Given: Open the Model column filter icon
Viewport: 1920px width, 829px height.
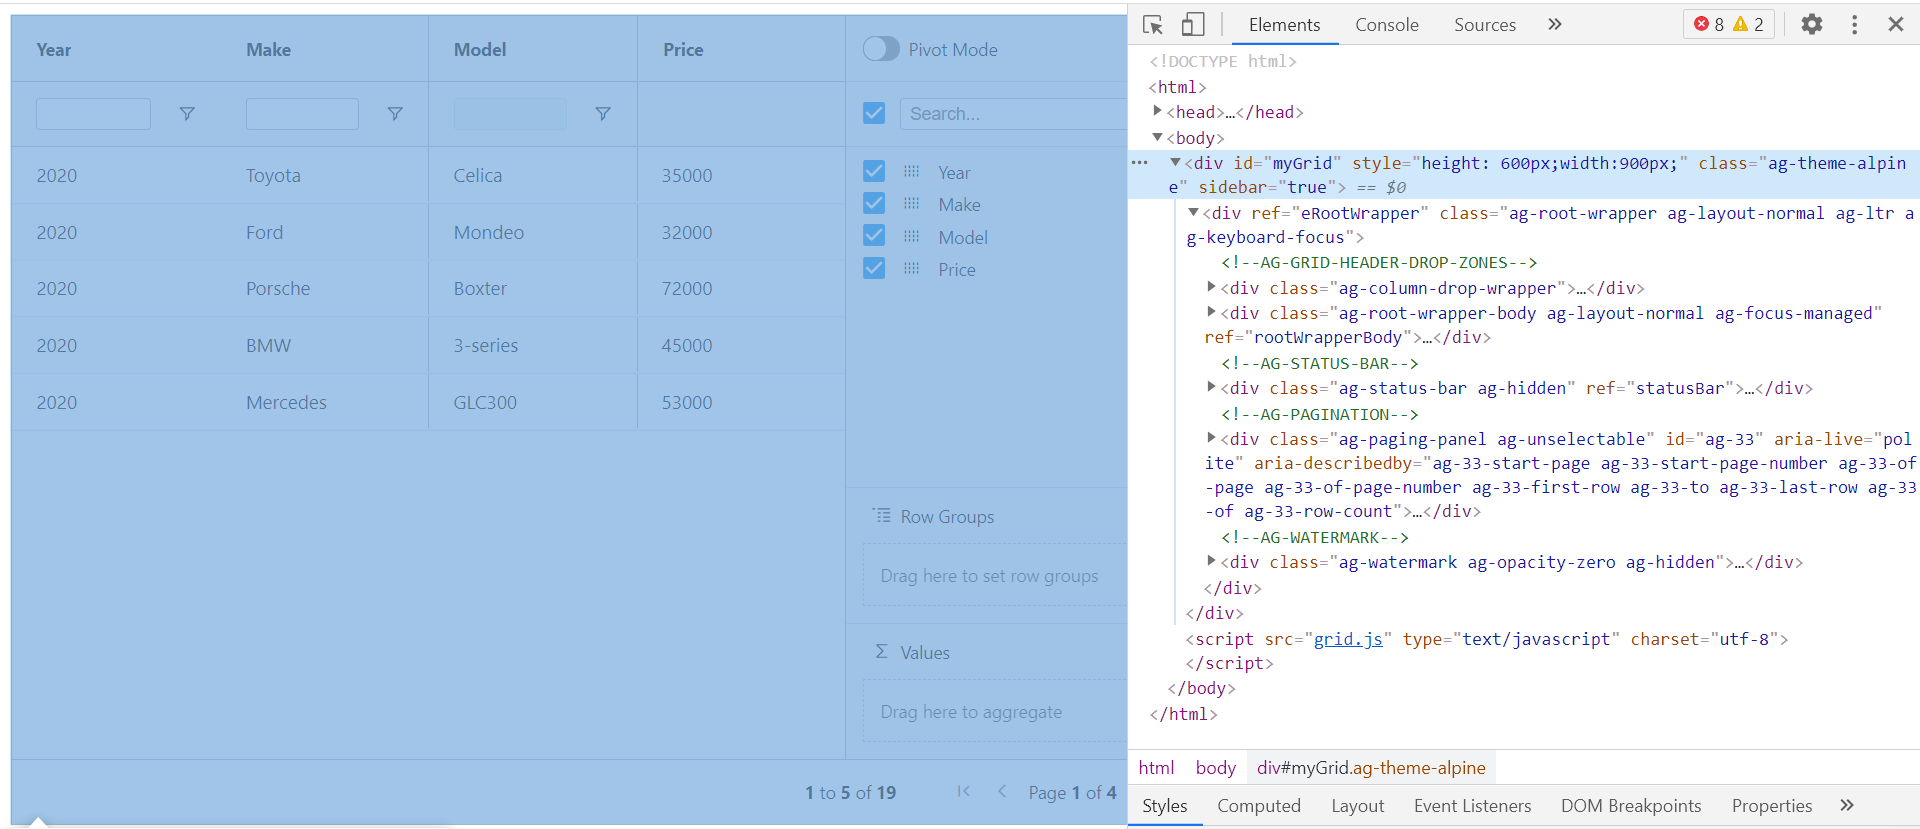Looking at the screenshot, I should click(x=603, y=114).
